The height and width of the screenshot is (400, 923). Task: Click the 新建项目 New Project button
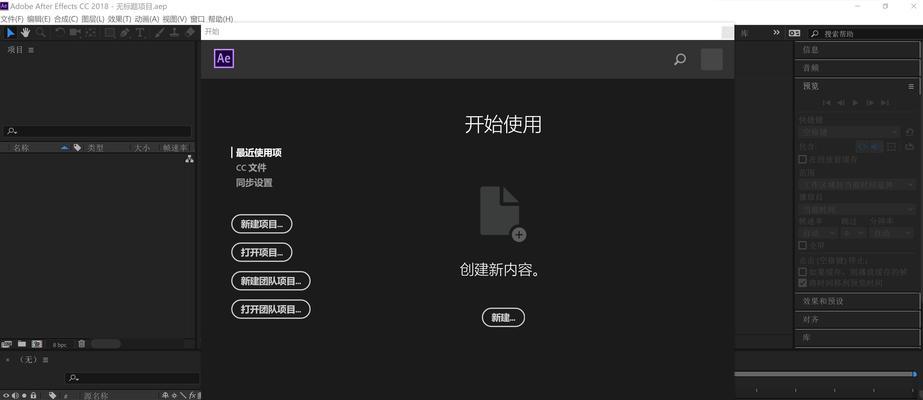[262, 224]
